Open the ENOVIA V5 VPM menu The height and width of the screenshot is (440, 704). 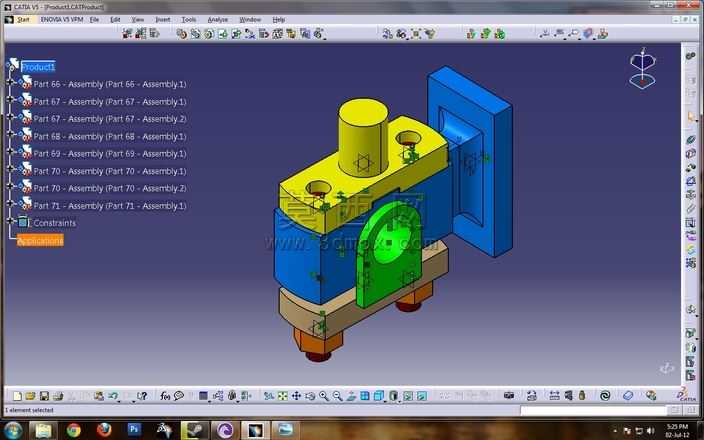[x=62, y=20]
